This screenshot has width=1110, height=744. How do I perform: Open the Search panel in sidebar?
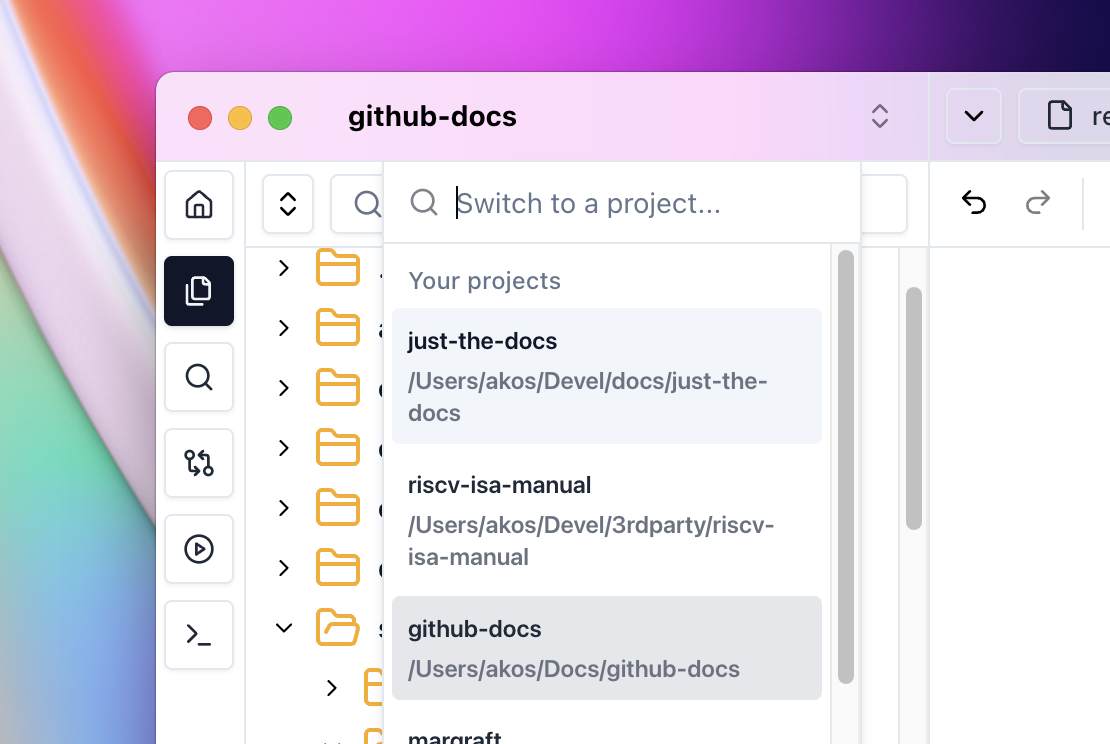pyautogui.click(x=199, y=377)
